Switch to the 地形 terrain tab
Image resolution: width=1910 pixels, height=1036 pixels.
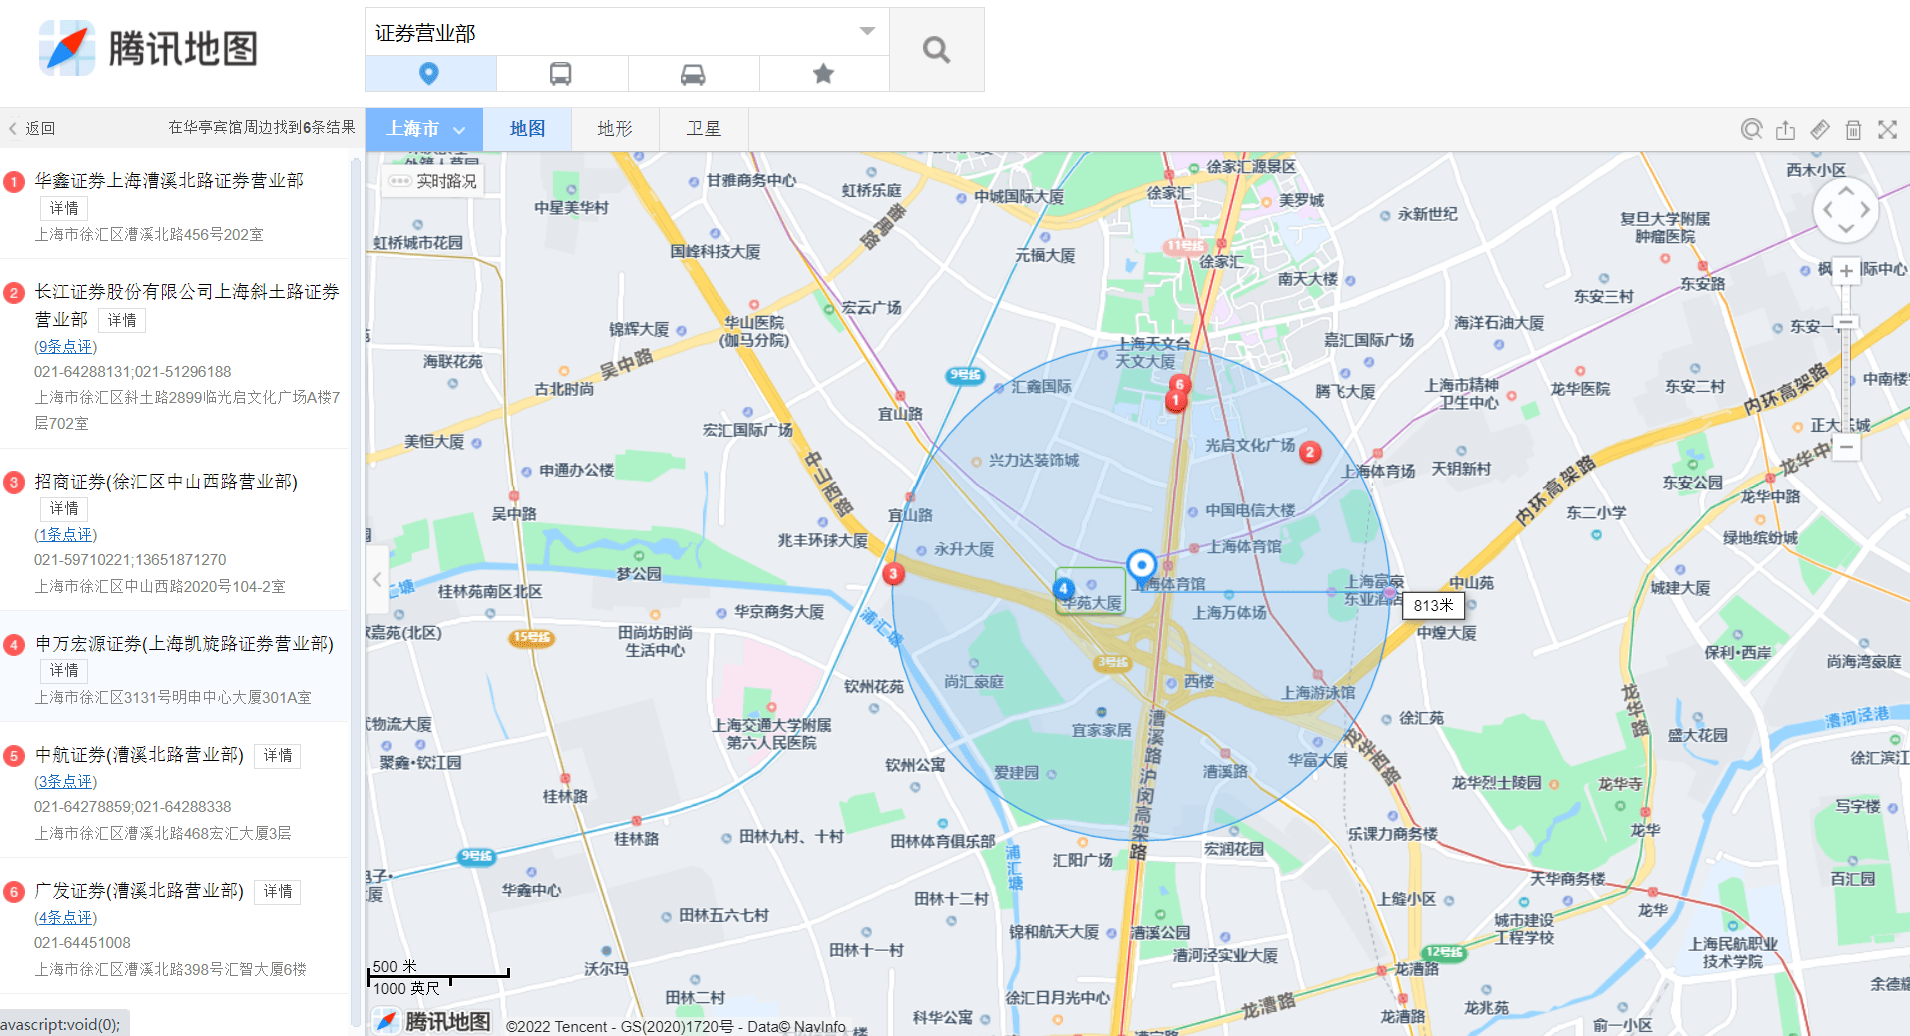point(615,129)
